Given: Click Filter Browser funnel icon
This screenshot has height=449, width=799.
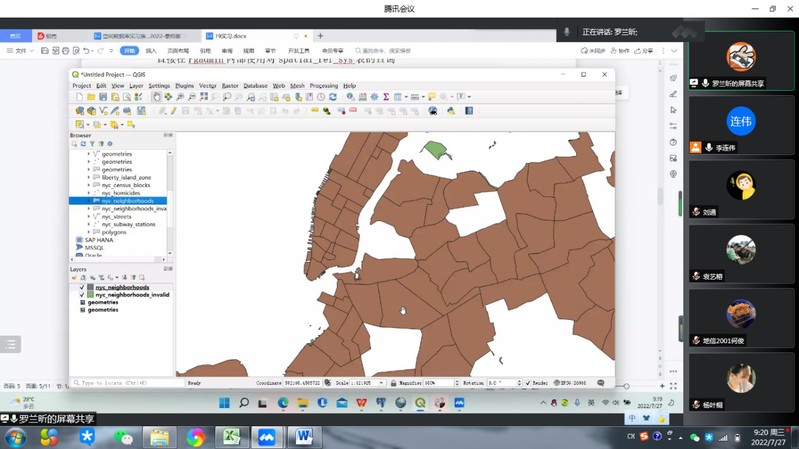Looking at the screenshot, I should coord(92,144).
